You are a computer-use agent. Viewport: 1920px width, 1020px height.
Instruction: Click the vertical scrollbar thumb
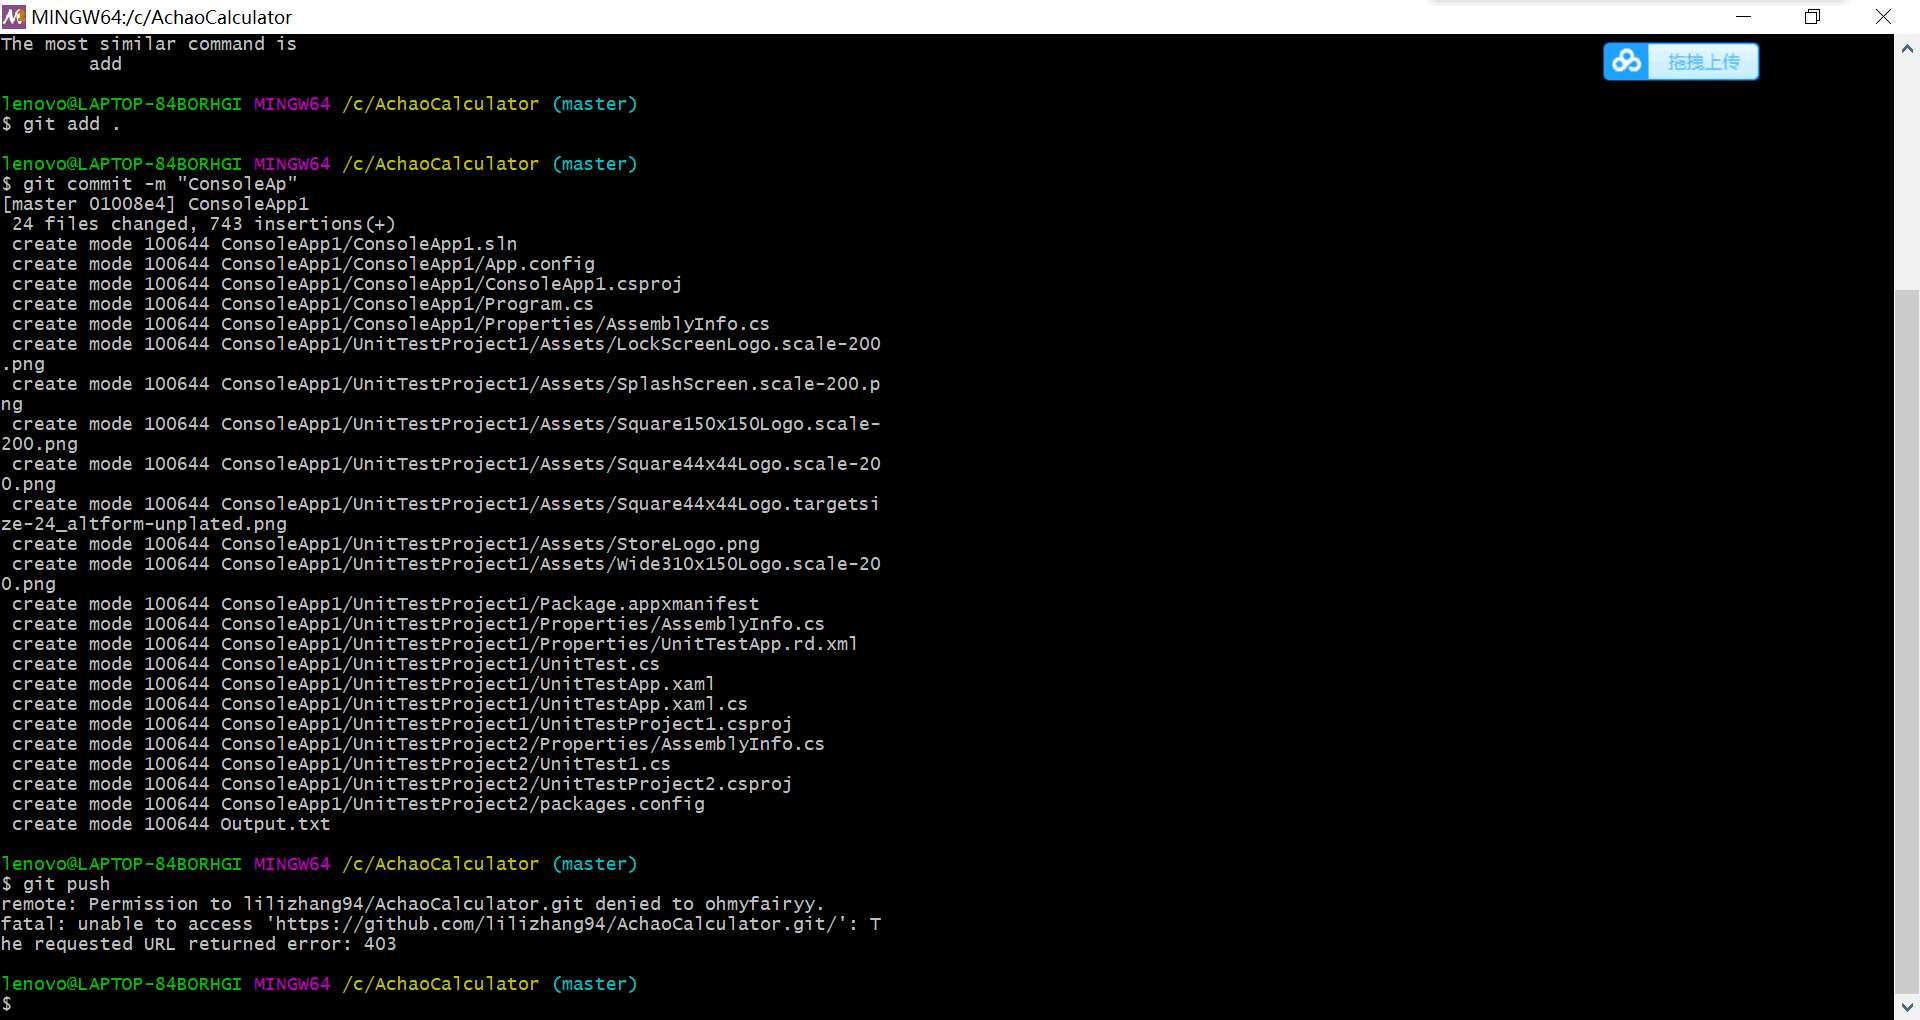point(1907,640)
